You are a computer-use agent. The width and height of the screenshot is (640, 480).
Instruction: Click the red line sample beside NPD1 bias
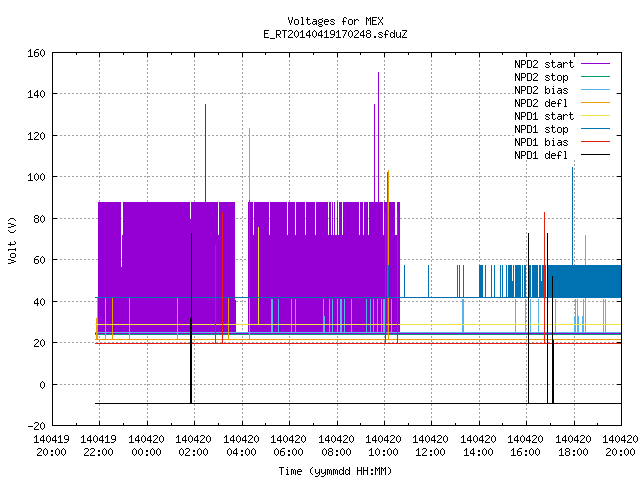tap(596, 142)
